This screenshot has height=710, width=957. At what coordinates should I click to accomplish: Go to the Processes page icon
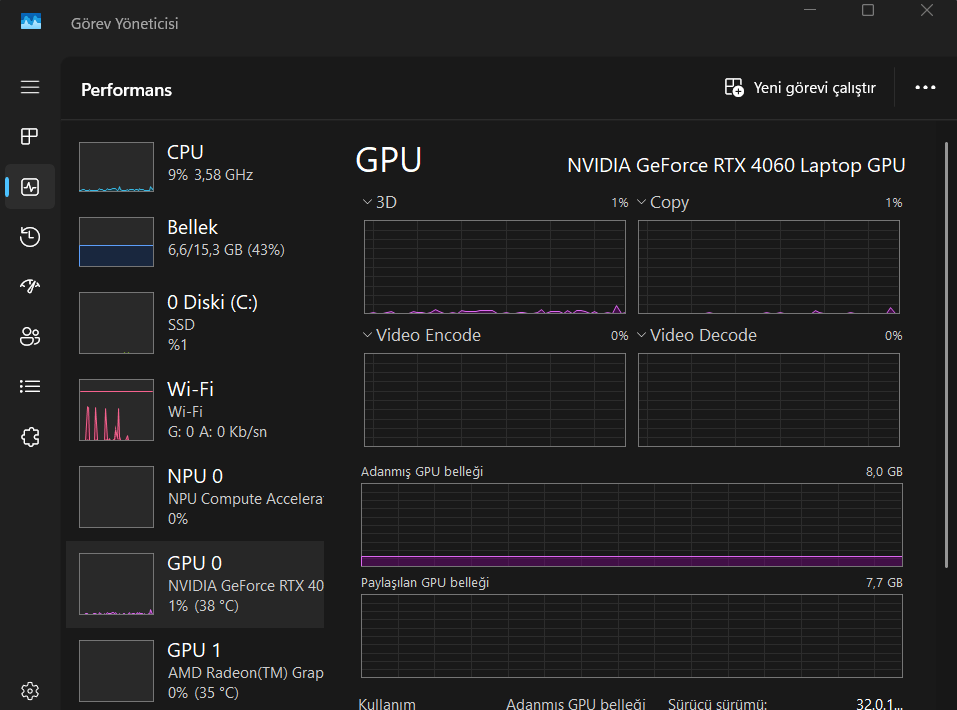pos(30,136)
